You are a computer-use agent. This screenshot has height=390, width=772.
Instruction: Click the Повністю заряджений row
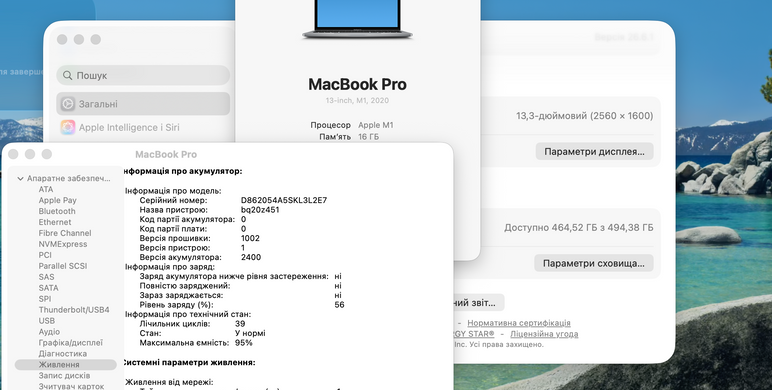[x=240, y=286]
